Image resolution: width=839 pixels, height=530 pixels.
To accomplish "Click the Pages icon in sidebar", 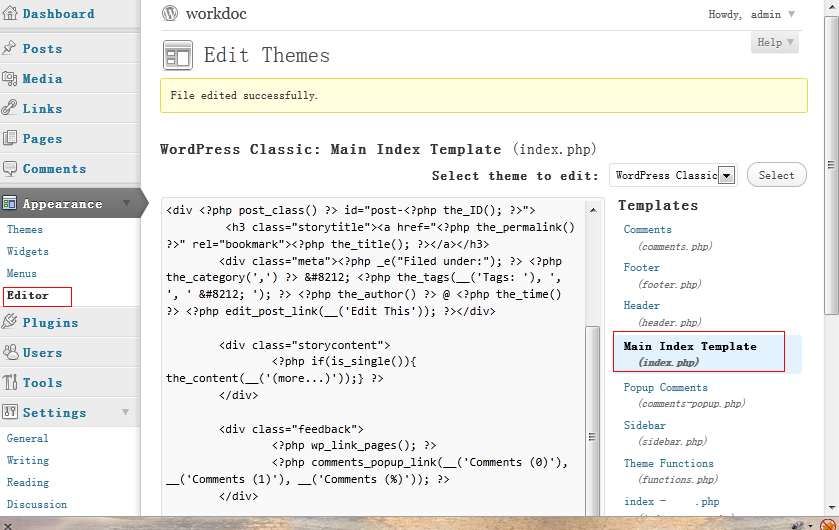I will (x=10, y=139).
